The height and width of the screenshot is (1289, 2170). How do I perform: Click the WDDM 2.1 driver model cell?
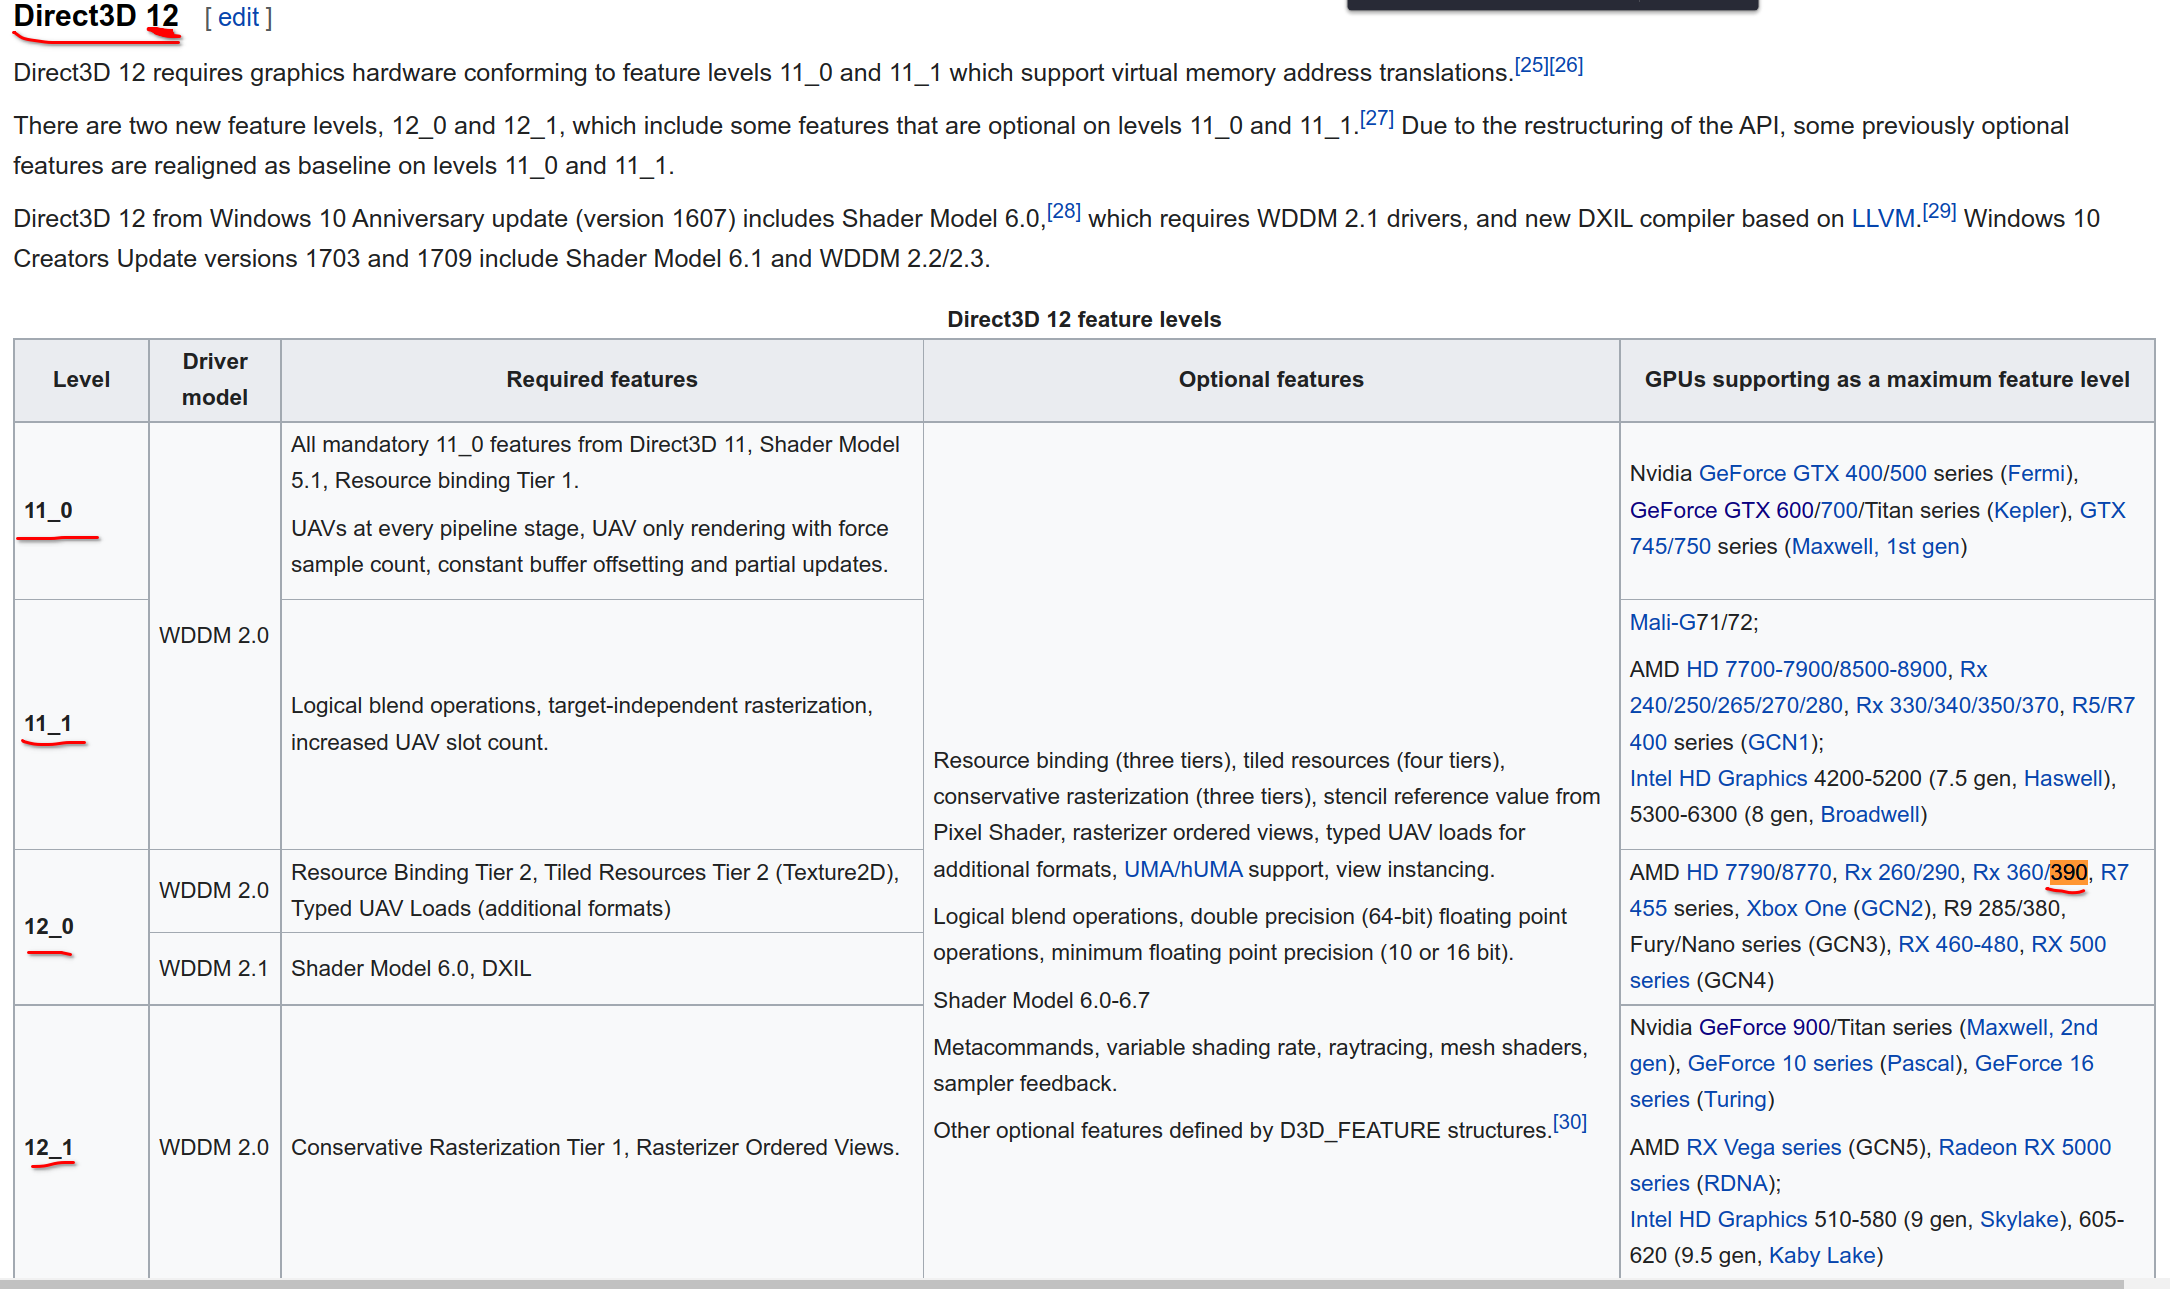click(215, 968)
